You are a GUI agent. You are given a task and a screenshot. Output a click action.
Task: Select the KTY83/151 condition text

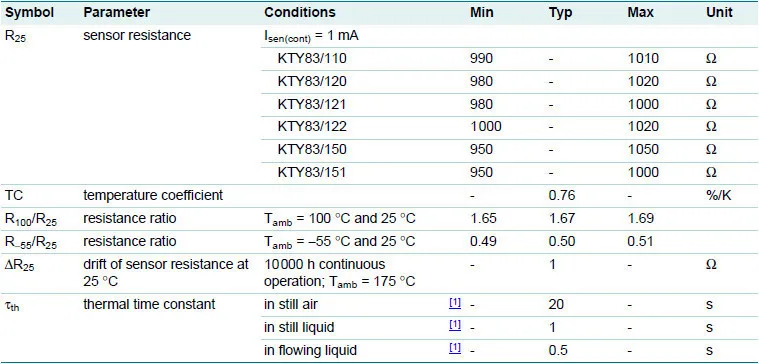pyautogui.click(x=312, y=172)
